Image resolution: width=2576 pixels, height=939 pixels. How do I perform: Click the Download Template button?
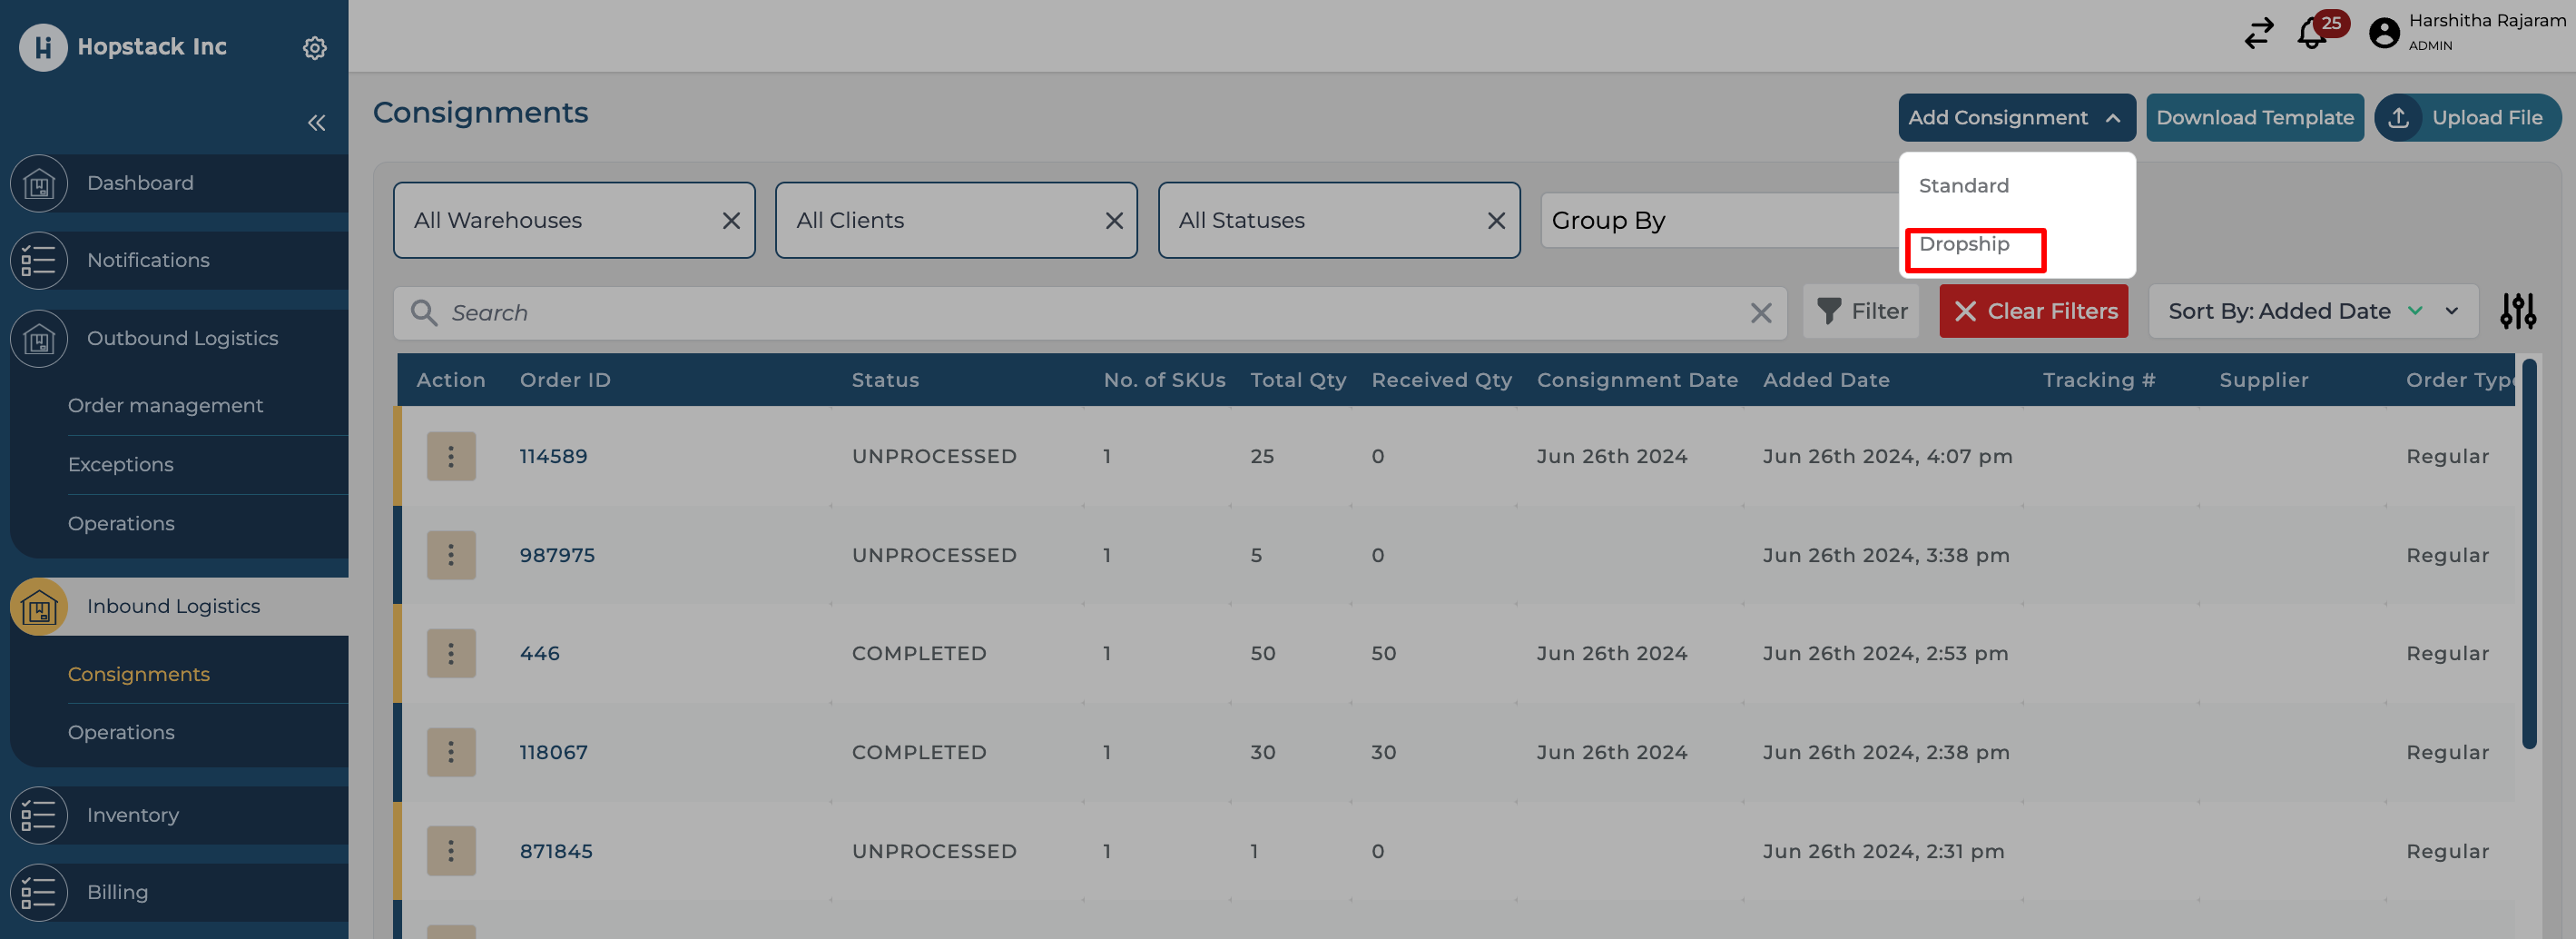click(2254, 118)
